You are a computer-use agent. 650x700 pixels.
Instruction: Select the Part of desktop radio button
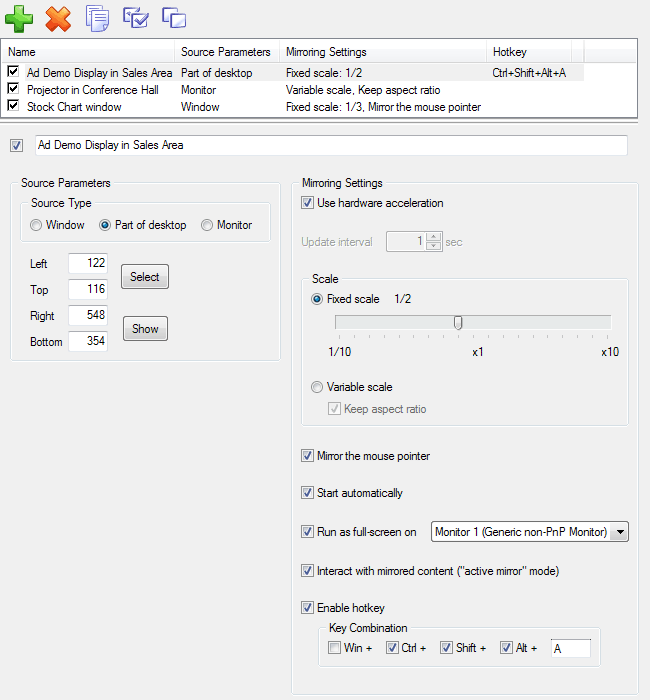105,225
